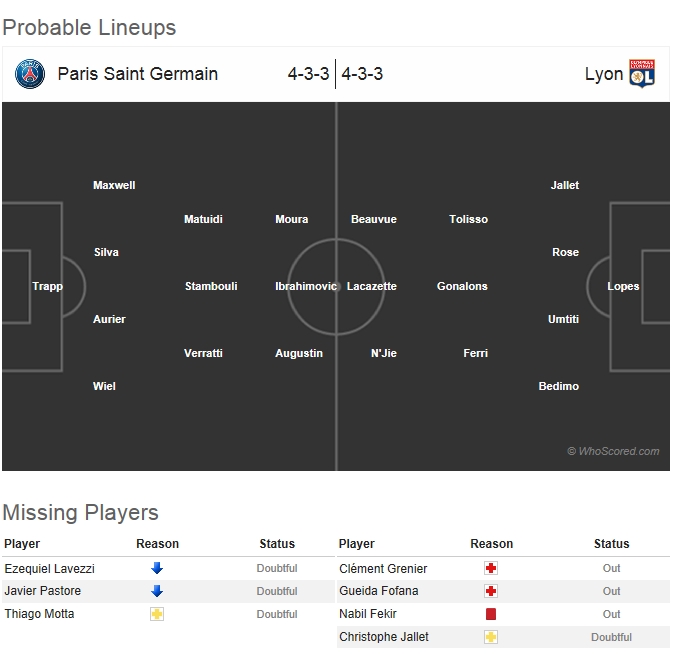Click the Lyon club crest

pos(641,74)
